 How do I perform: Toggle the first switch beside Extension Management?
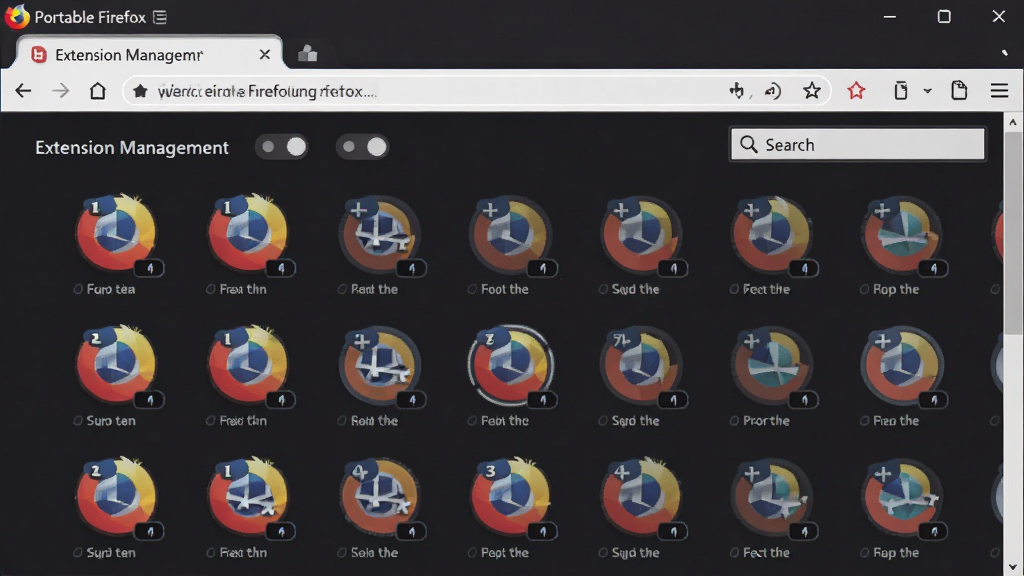(281, 147)
